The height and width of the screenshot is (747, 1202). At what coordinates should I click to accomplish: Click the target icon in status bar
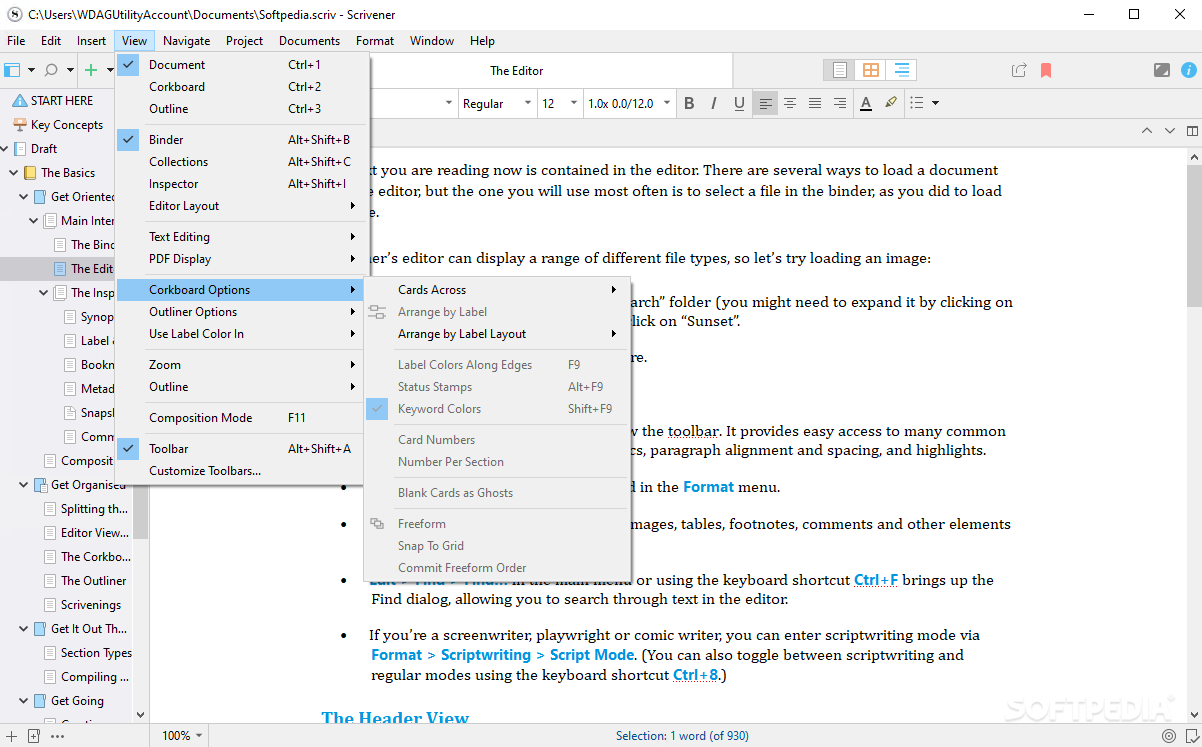(x=1169, y=736)
